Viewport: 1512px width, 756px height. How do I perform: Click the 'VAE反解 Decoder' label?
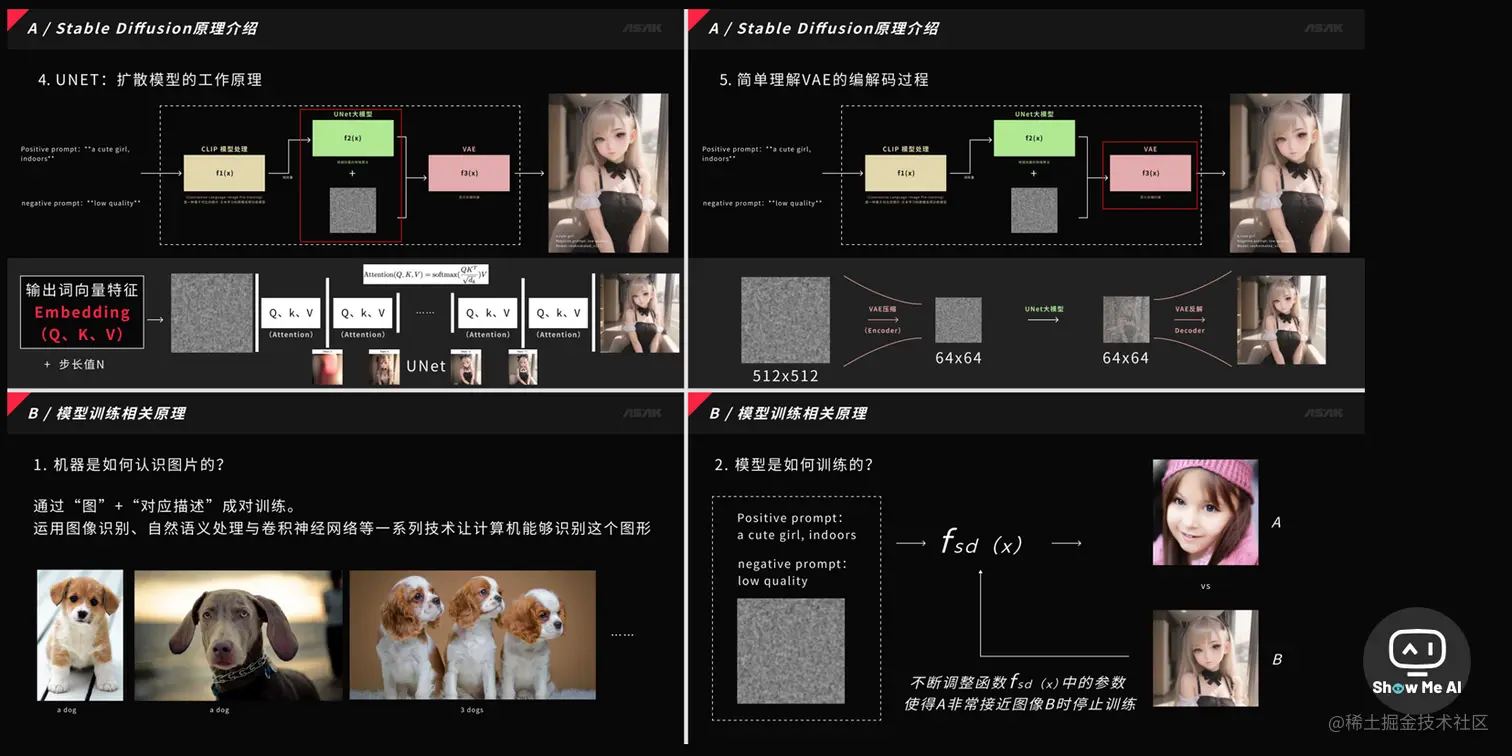point(1190,320)
